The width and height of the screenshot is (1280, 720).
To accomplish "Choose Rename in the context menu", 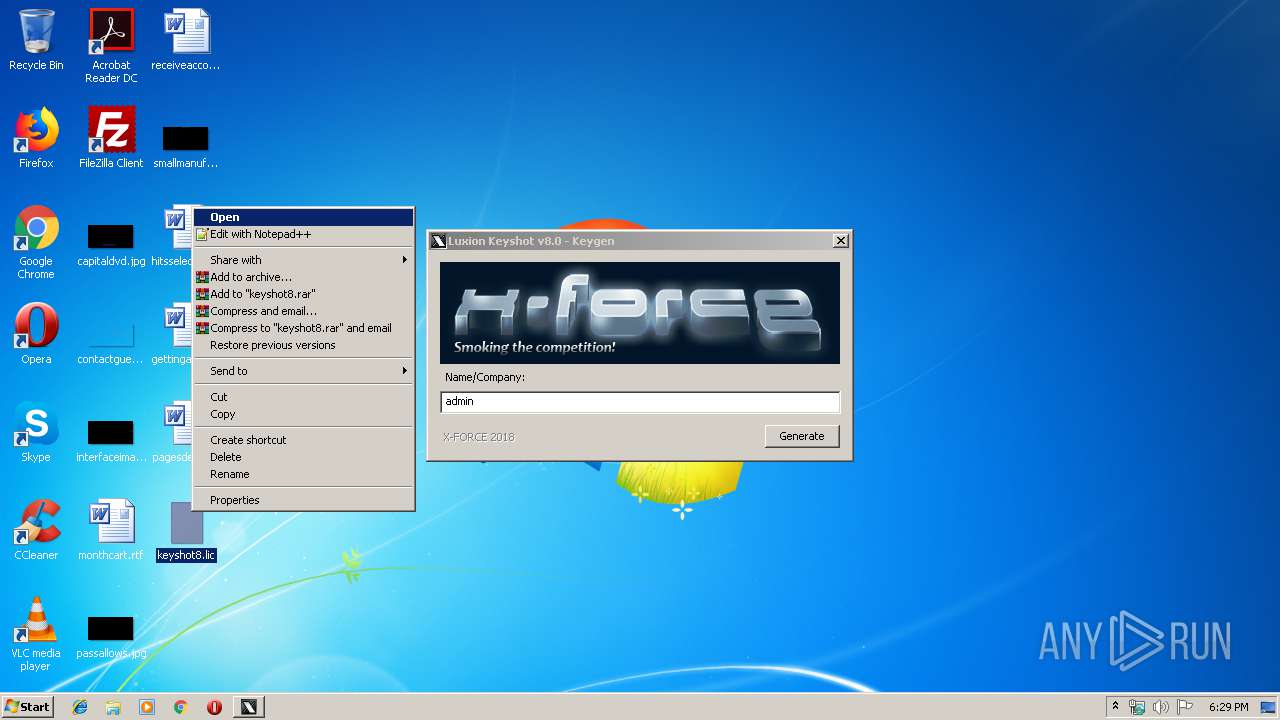I will coord(304,474).
